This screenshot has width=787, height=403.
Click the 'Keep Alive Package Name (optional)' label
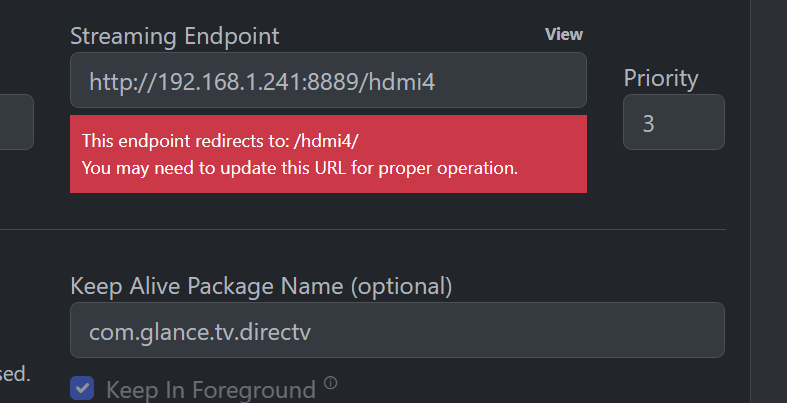tap(261, 286)
